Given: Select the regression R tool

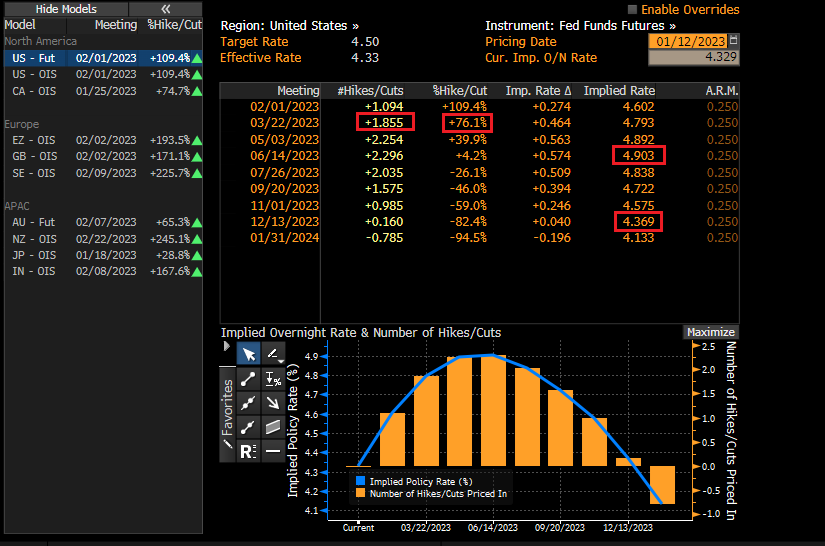Looking at the screenshot, I should (x=248, y=451).
